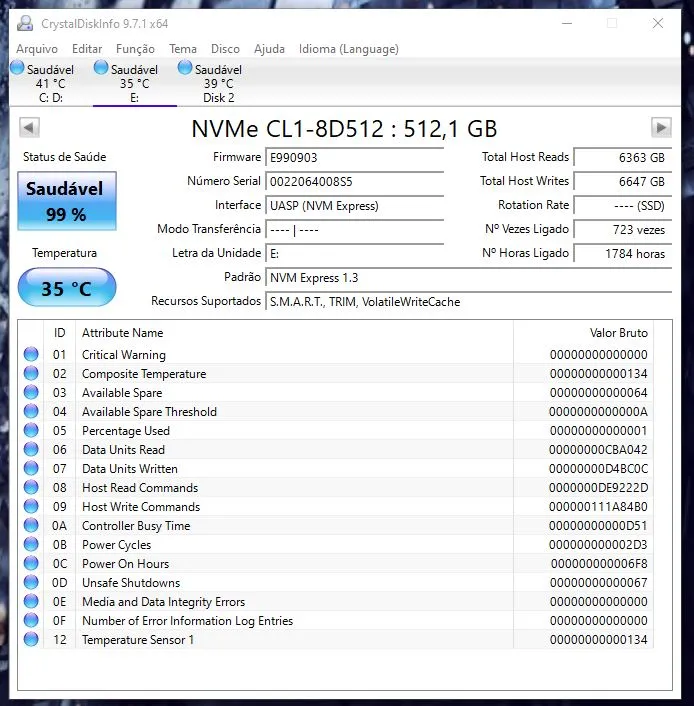Click the Saudável 99 % health status button
Viewport: 694px width, 706px height.
point(67,201)
